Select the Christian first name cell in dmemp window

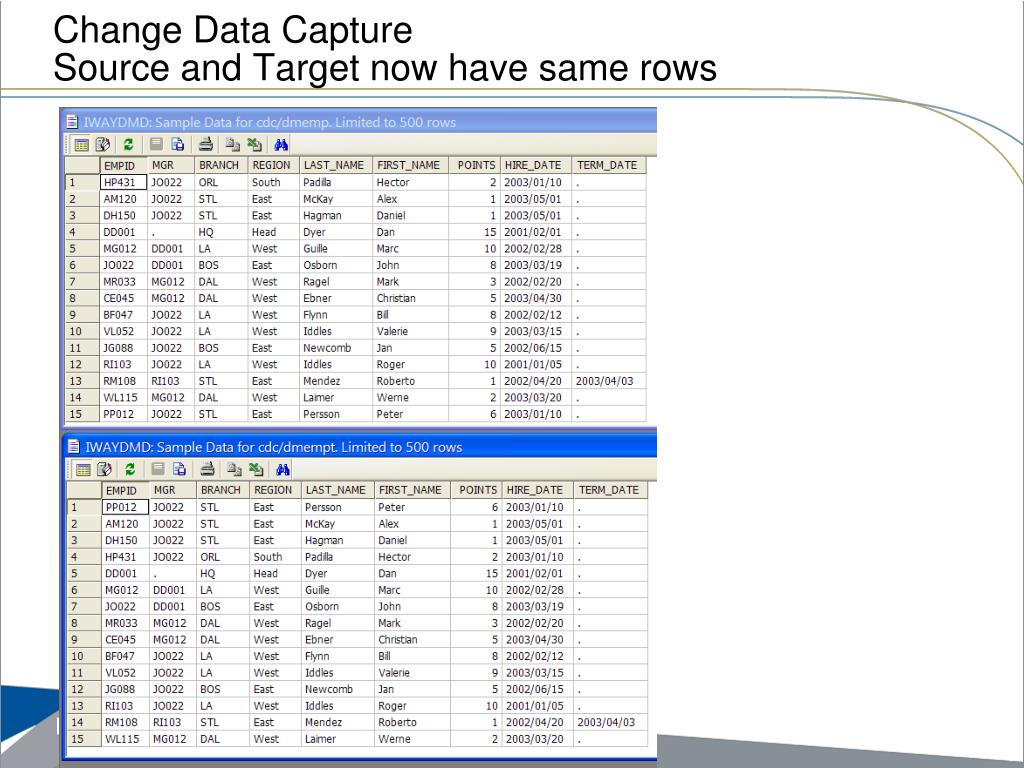pos(410,298)
